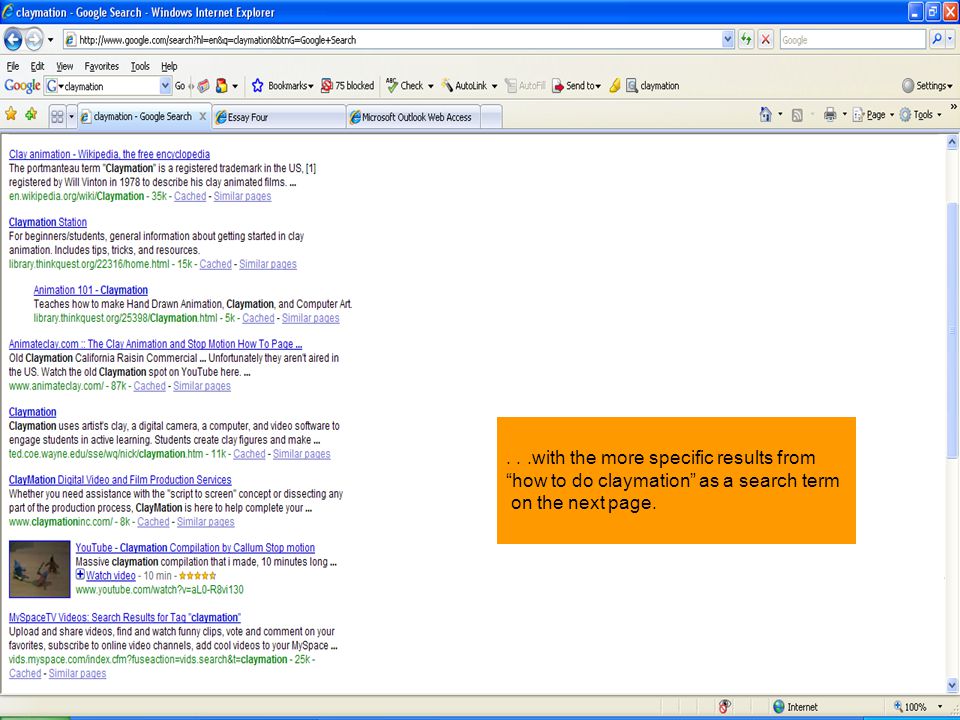Click the YouTube claymation video thumbnail
This screenshot has width=960, height=720.
click(40, 569)
